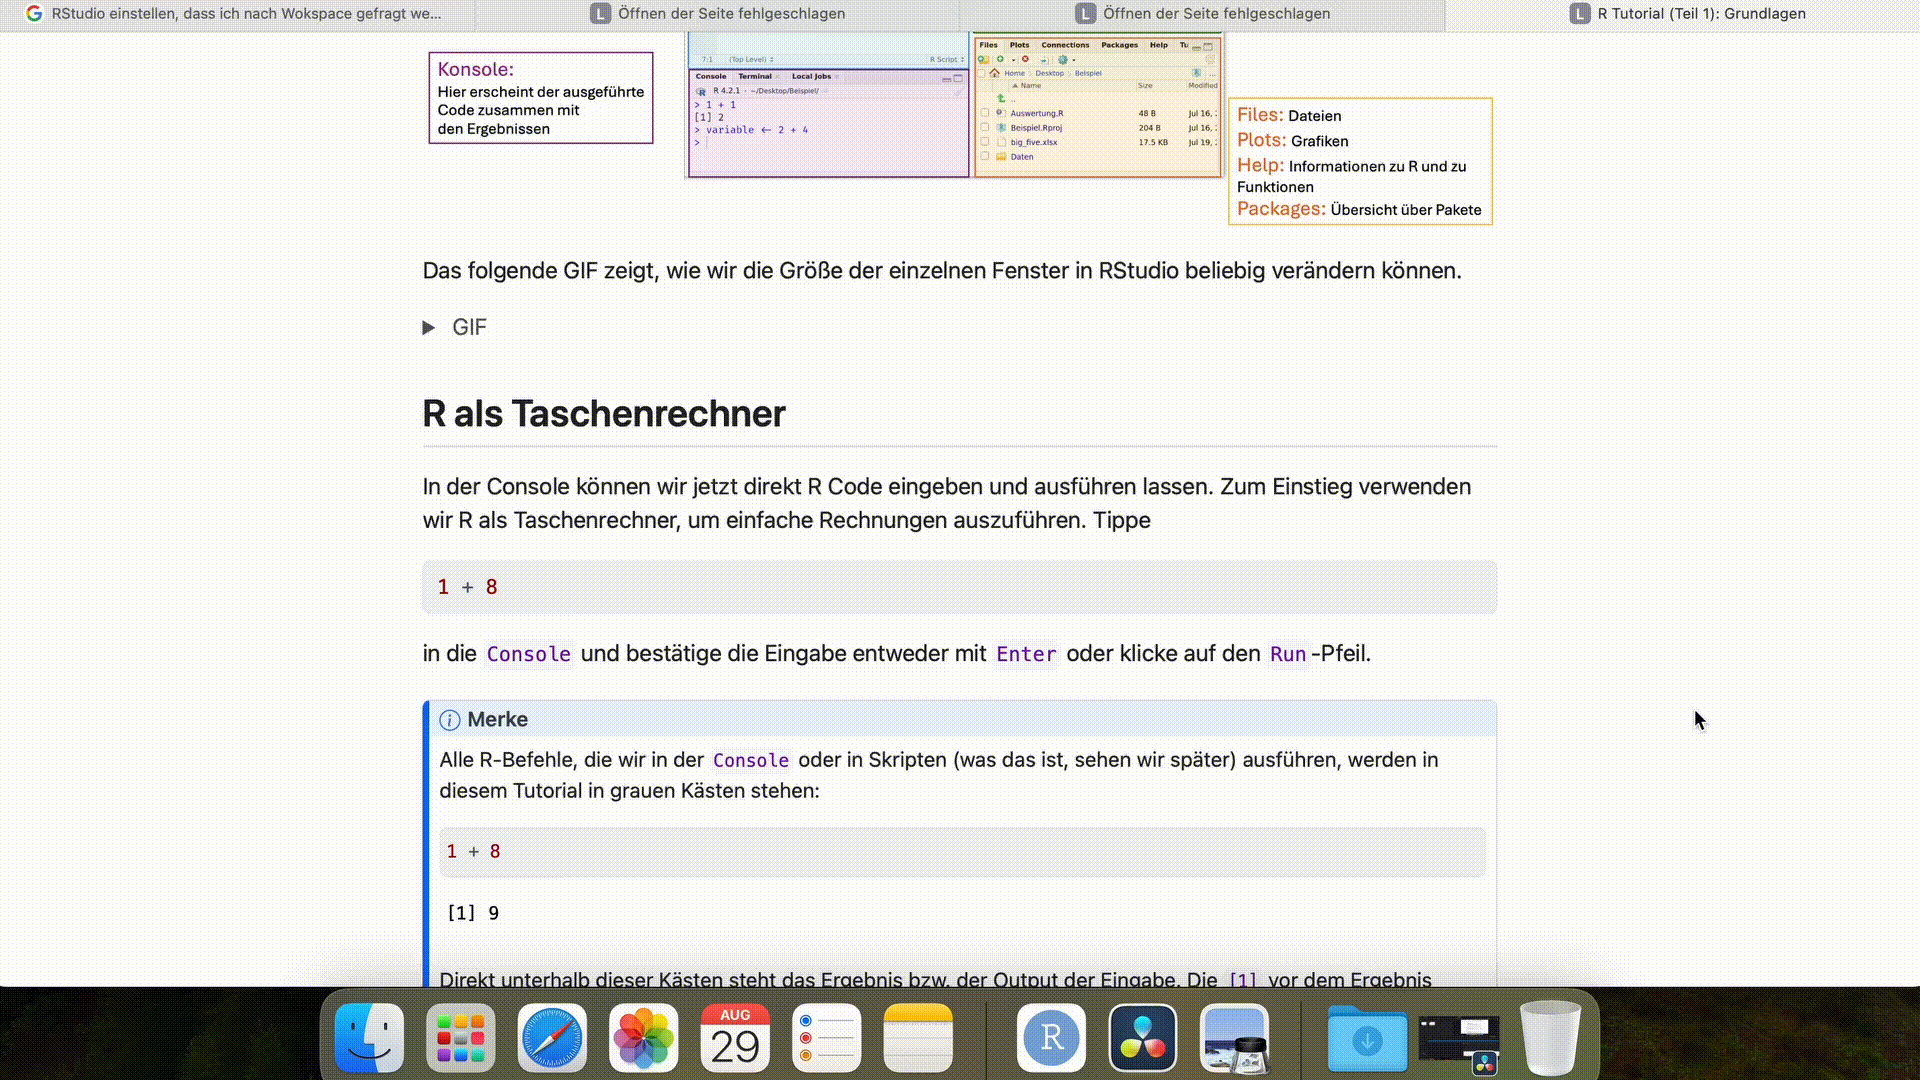Open the yellow Notes app

click(x=918, y=1038)
